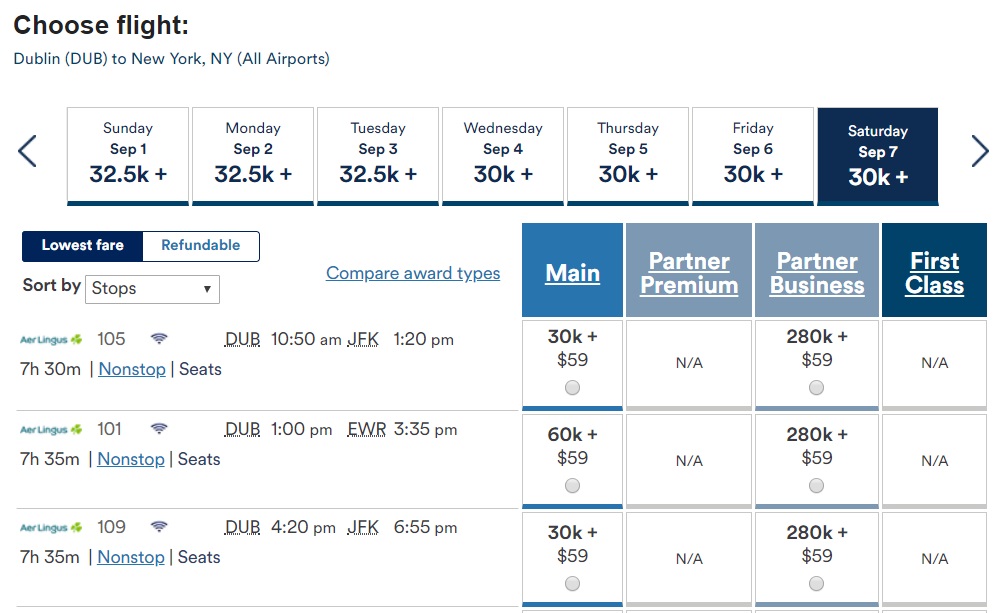Image resolution: width=1007 pixels, height=613 pixels.
Task: Select 280k Partner Business fare for flight 109
Action: 817,584
